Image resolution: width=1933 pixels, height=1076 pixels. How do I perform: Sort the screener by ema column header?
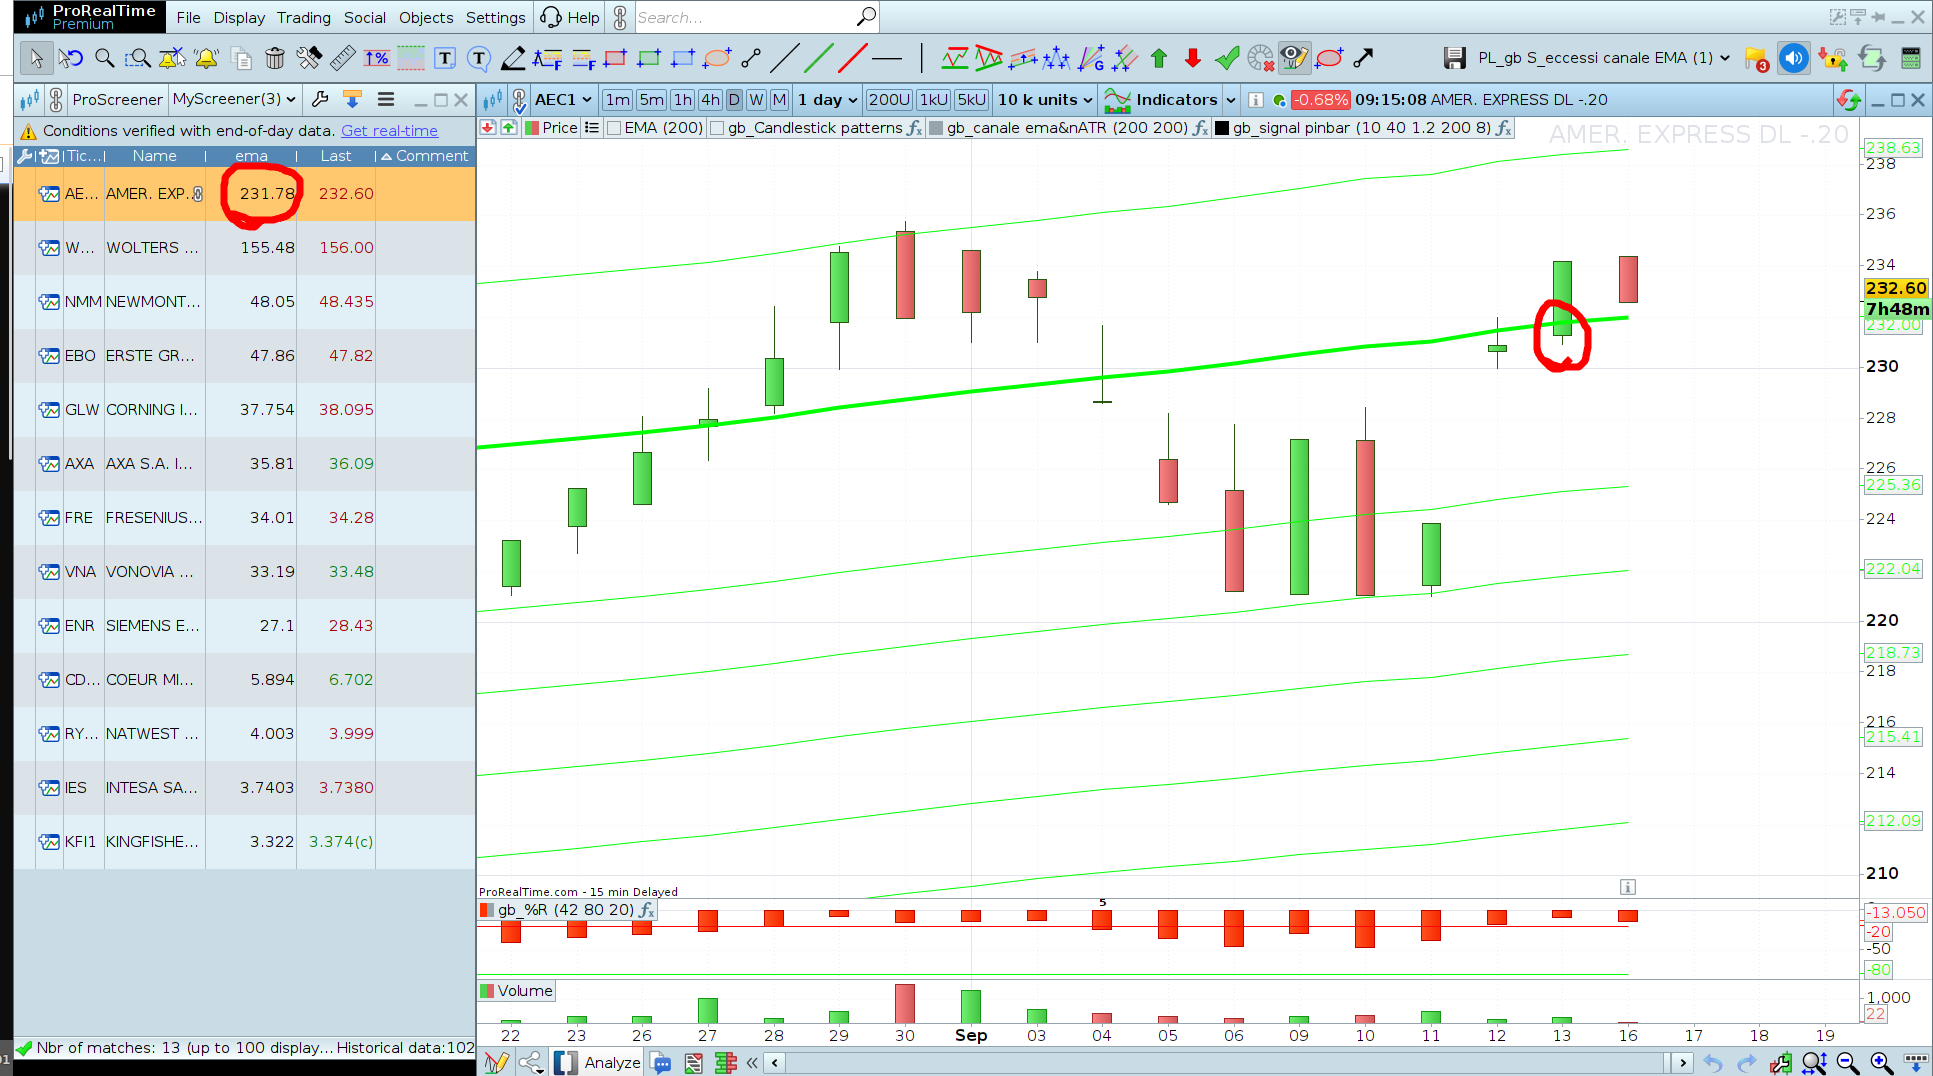coord(251,156)
